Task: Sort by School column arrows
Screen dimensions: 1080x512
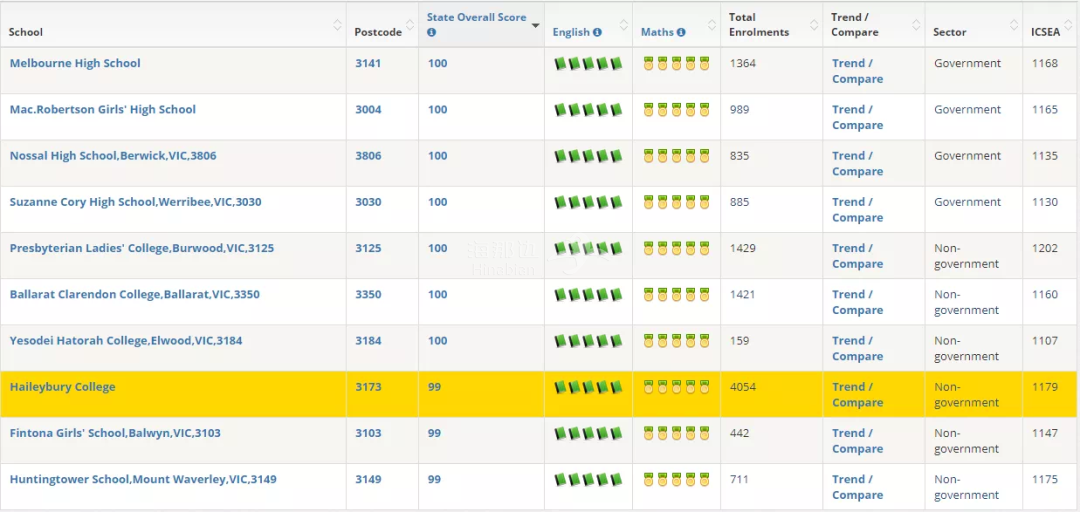Action: coord(337,25)
